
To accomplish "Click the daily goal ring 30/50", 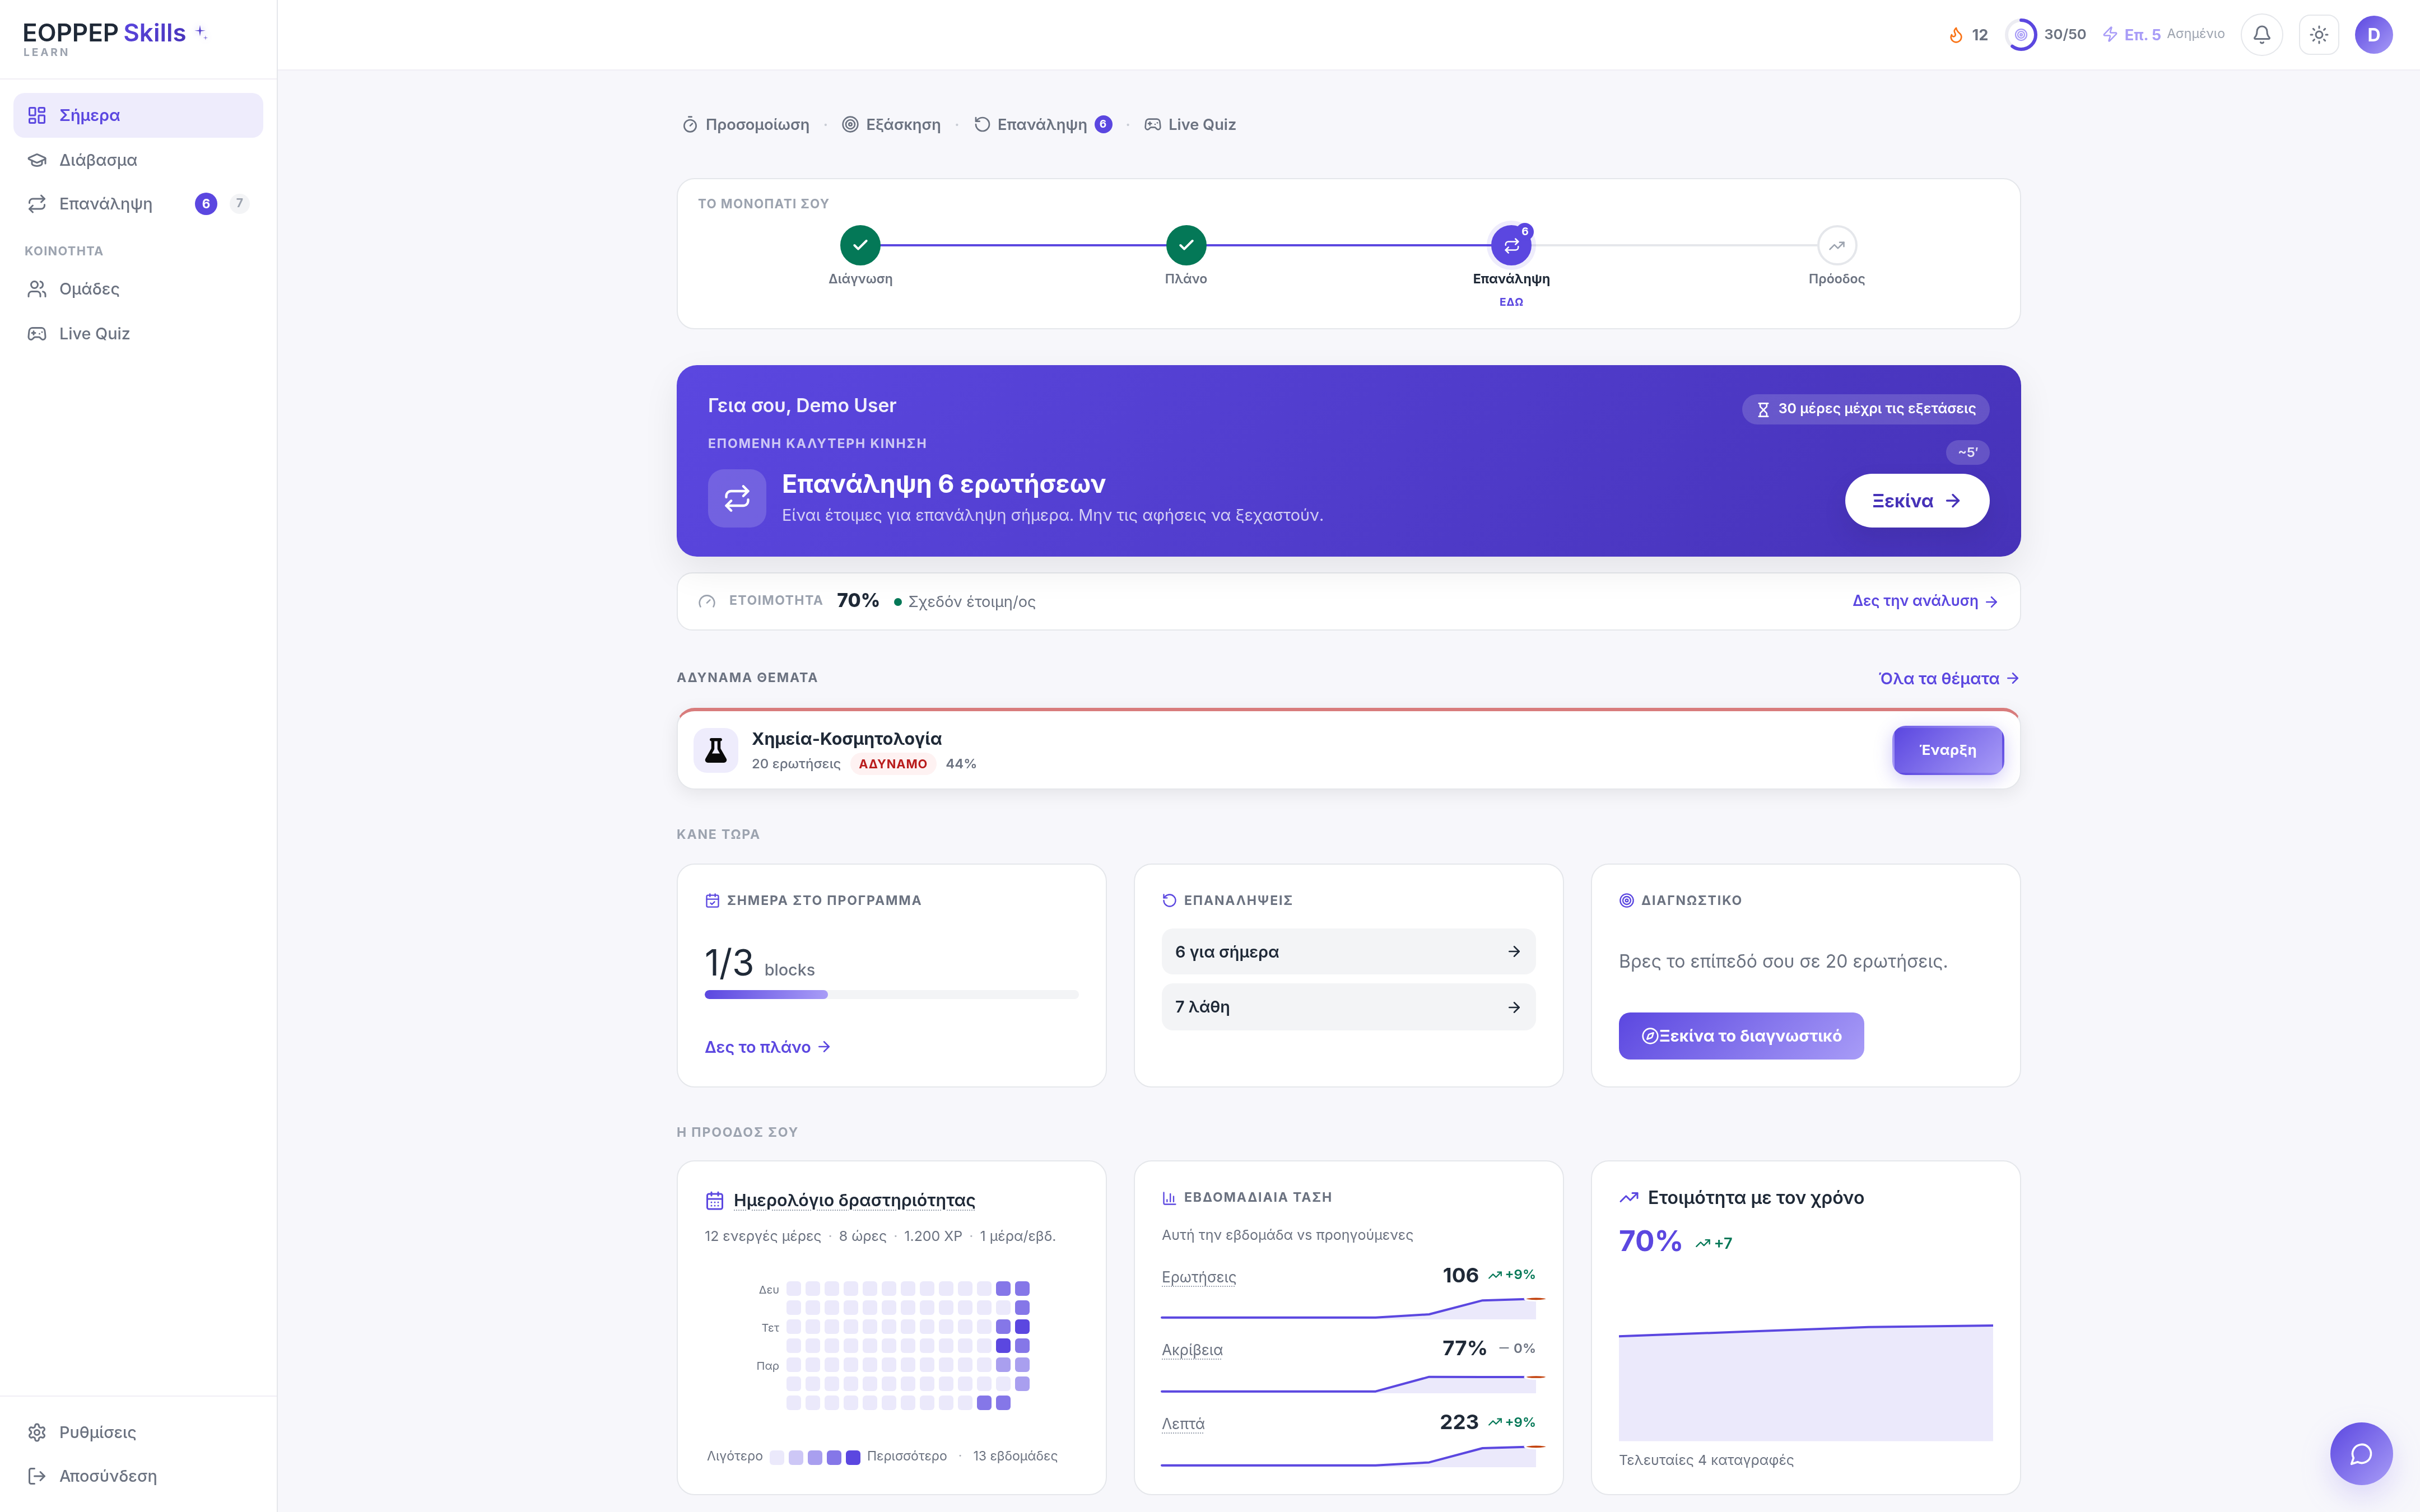I will click(x=2021, y=35).
